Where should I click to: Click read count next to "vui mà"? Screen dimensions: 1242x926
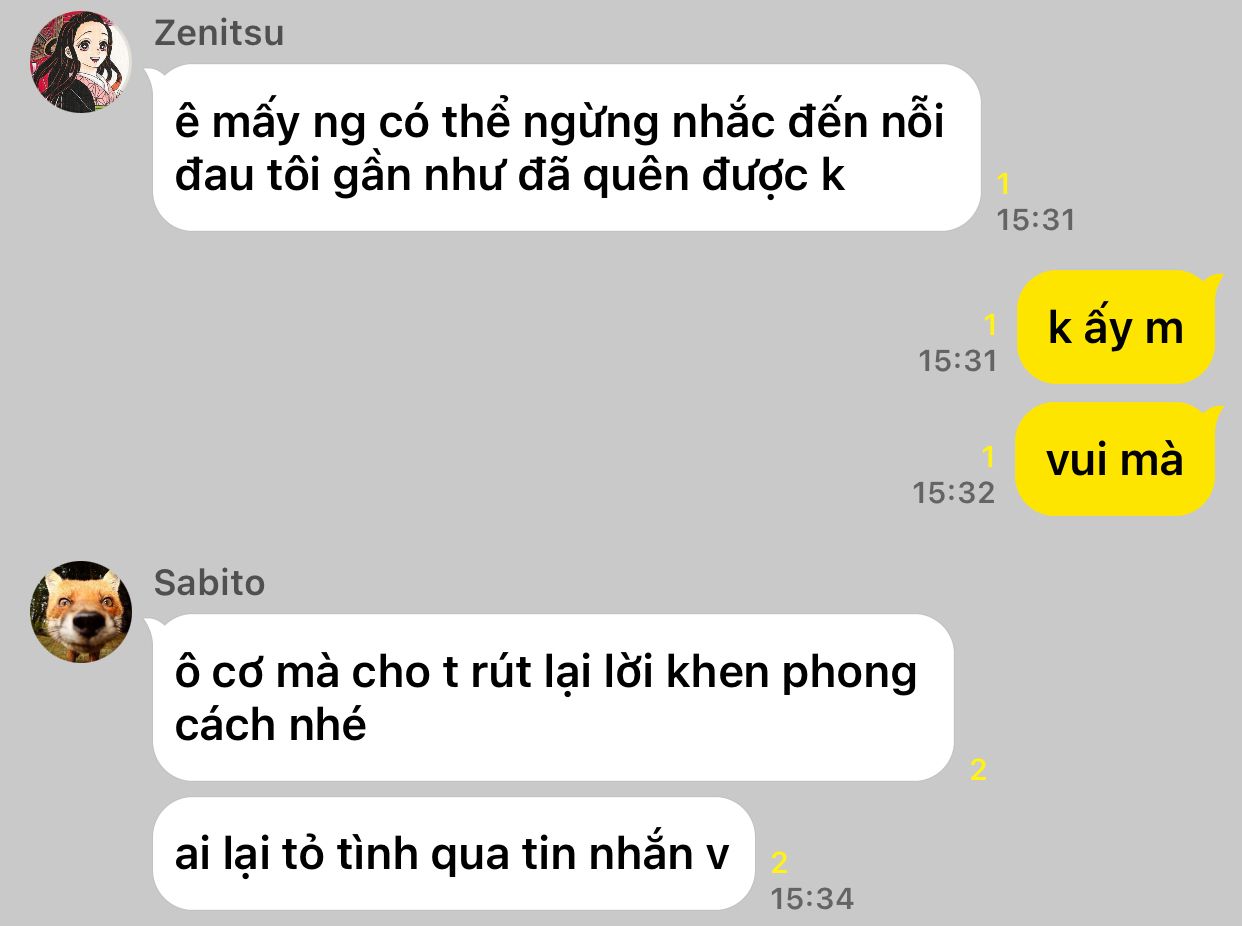[x=989, y=457]
